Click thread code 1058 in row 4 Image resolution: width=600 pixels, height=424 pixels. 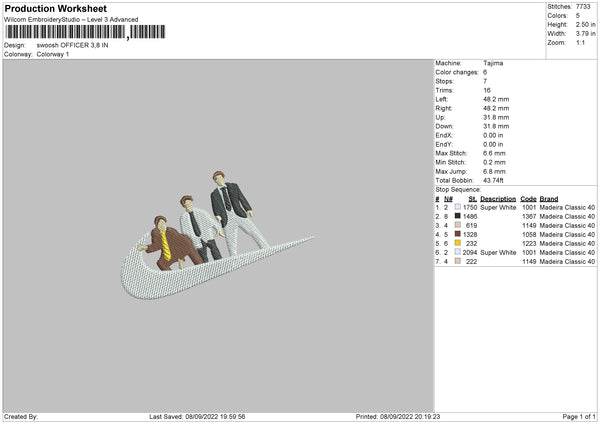[x=529, y=235]
